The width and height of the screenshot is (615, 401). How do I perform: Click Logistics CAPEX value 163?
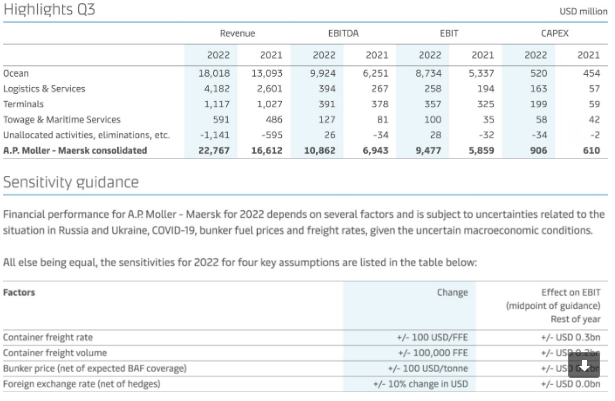click(x=539, y=89)
